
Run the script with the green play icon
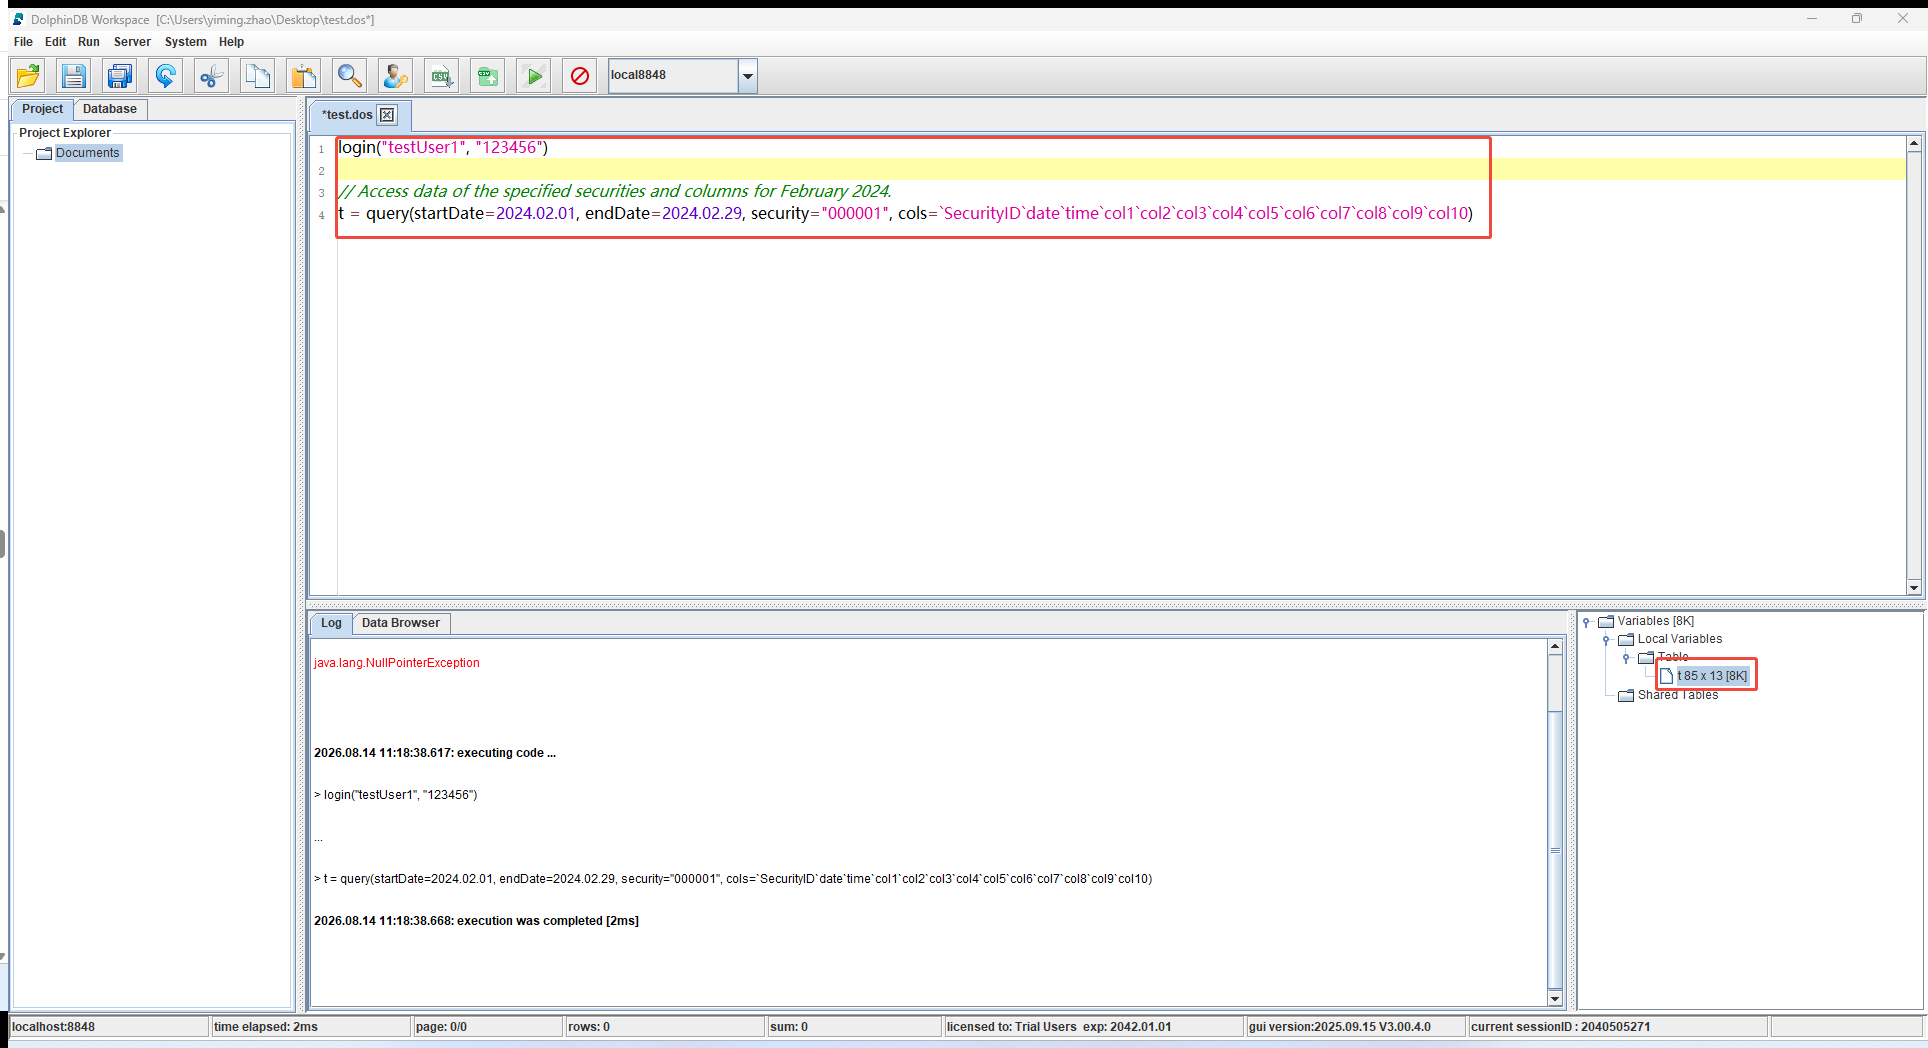click(534, 76)
